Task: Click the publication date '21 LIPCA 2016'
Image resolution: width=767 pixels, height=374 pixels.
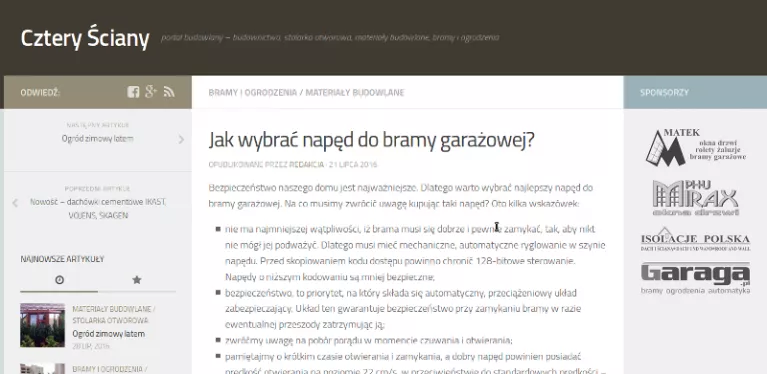Action: click(353, 164)
